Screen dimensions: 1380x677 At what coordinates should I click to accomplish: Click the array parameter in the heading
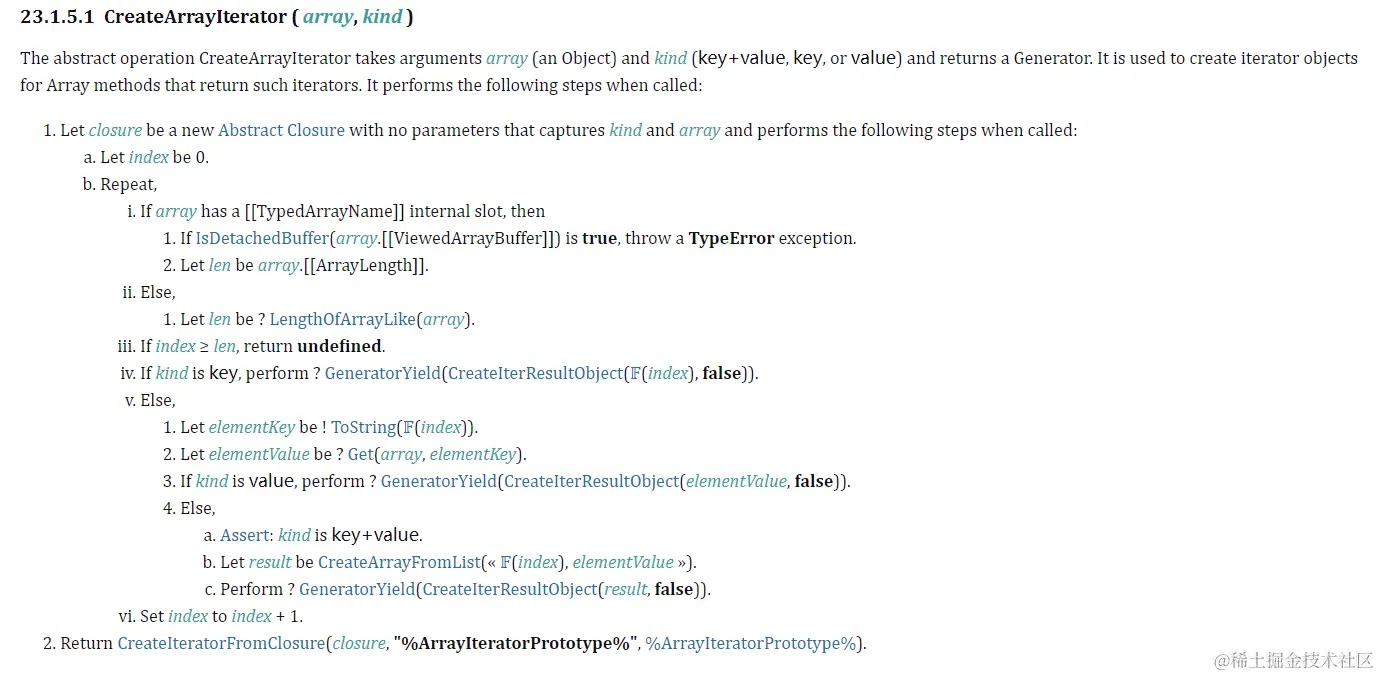coord(327,17)
